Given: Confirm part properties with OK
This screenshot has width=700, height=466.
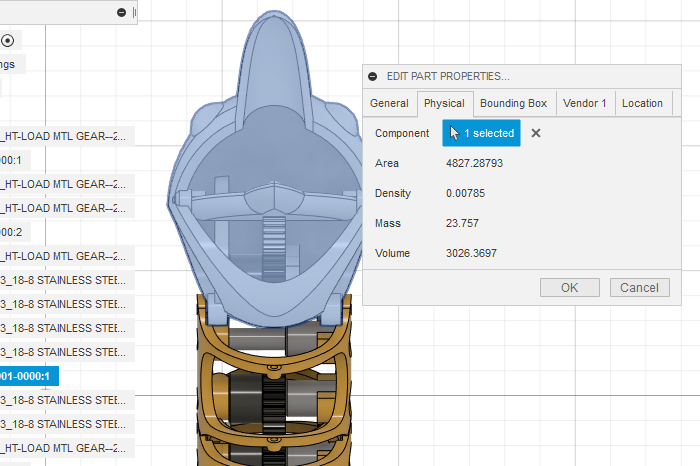Looking at the screenshot, I should [x=569, y=288].
